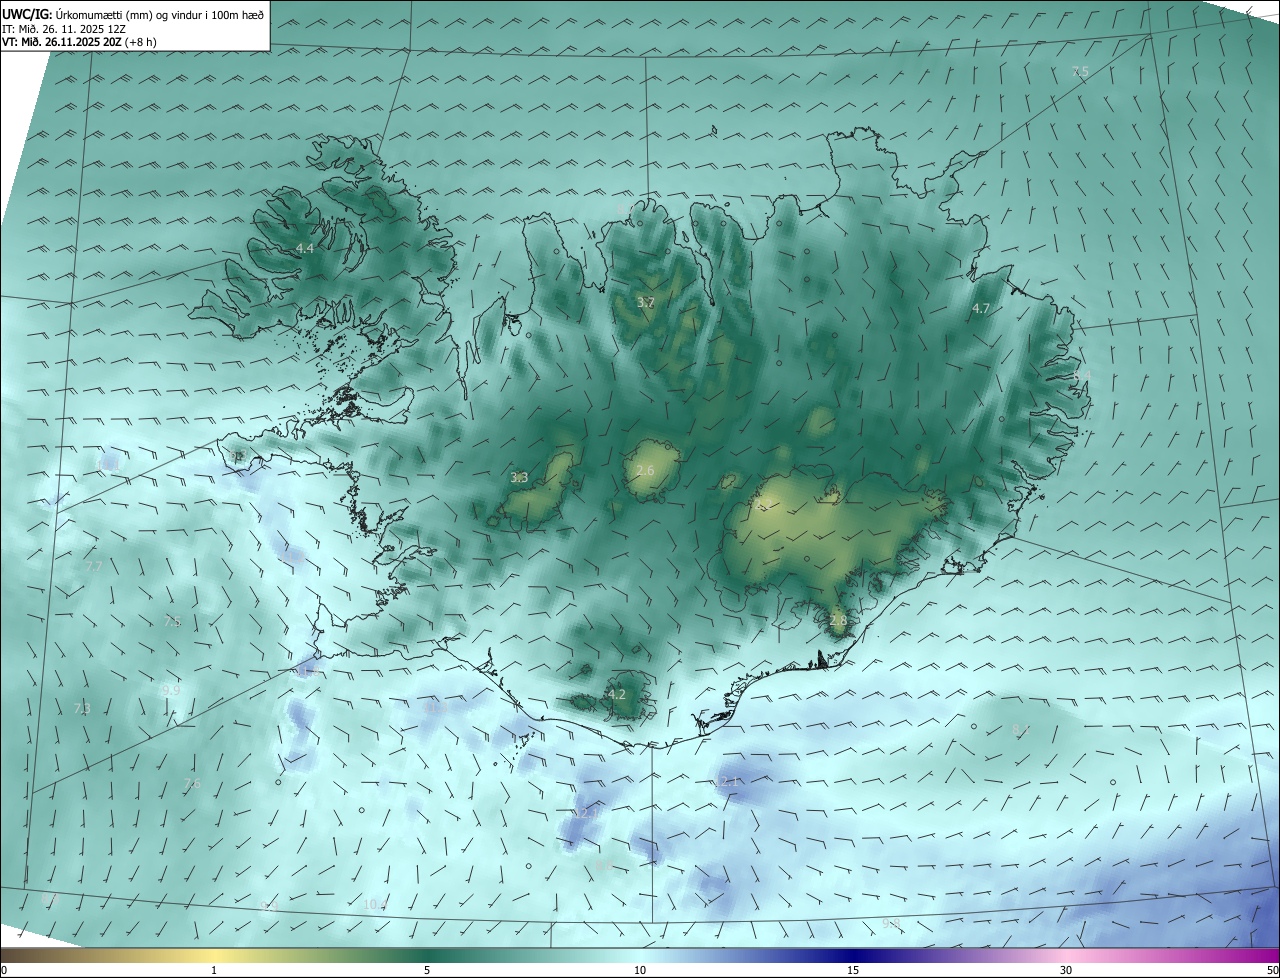
Task: Select the '30' tick on the color scale
Action: (1066, 970)
